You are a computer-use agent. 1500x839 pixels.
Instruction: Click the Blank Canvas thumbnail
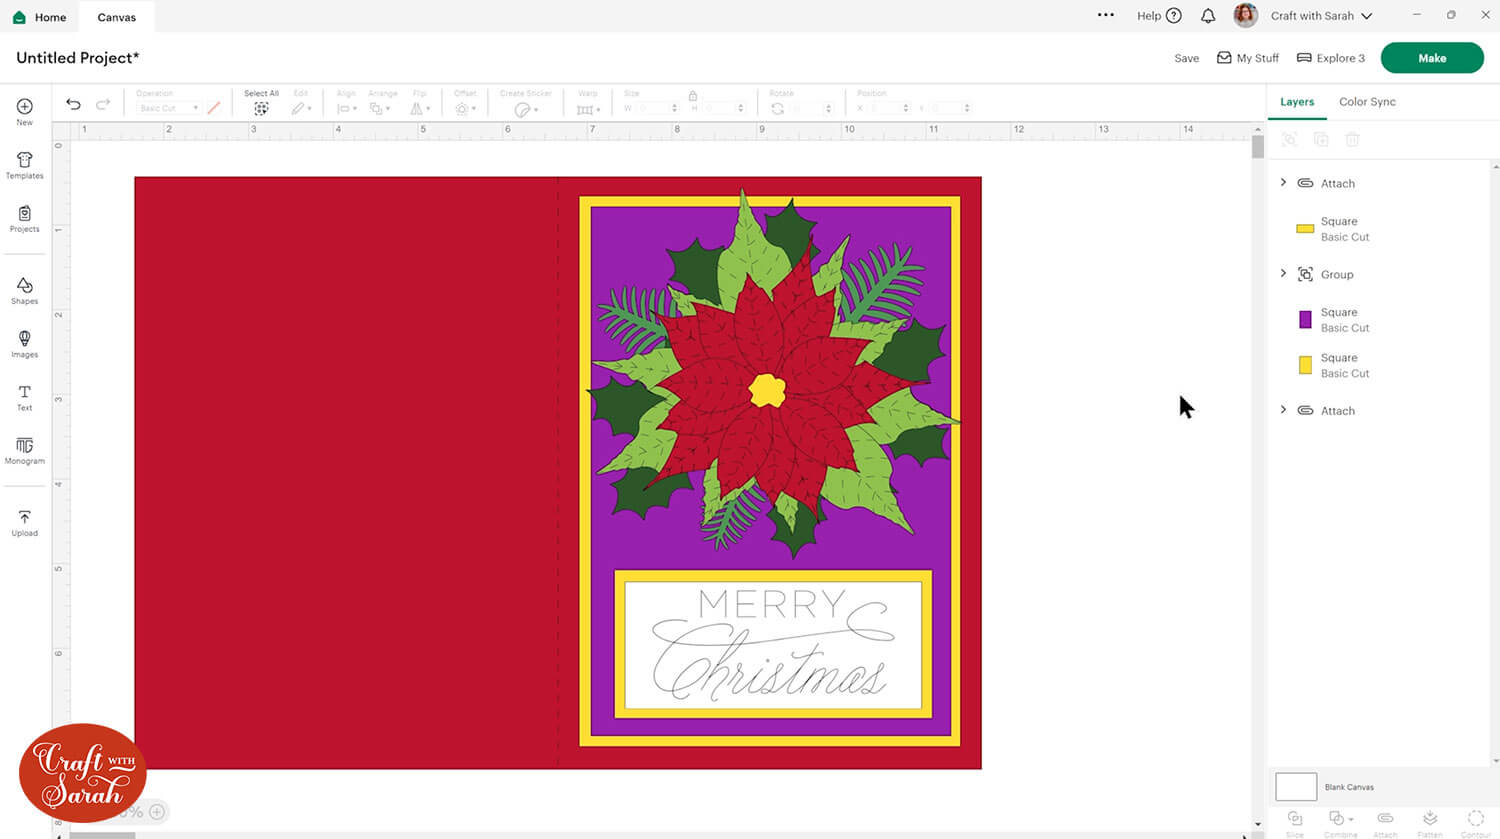coord(1296,786)
